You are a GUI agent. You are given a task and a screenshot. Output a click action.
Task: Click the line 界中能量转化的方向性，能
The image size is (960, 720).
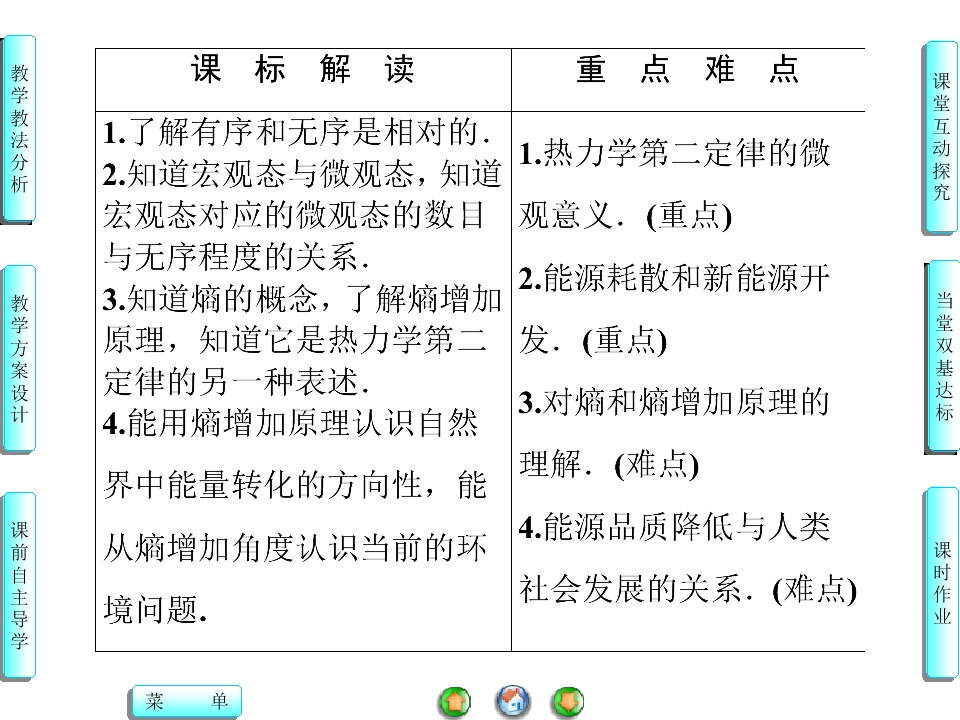pyautogui.click(x=295, y=485)
